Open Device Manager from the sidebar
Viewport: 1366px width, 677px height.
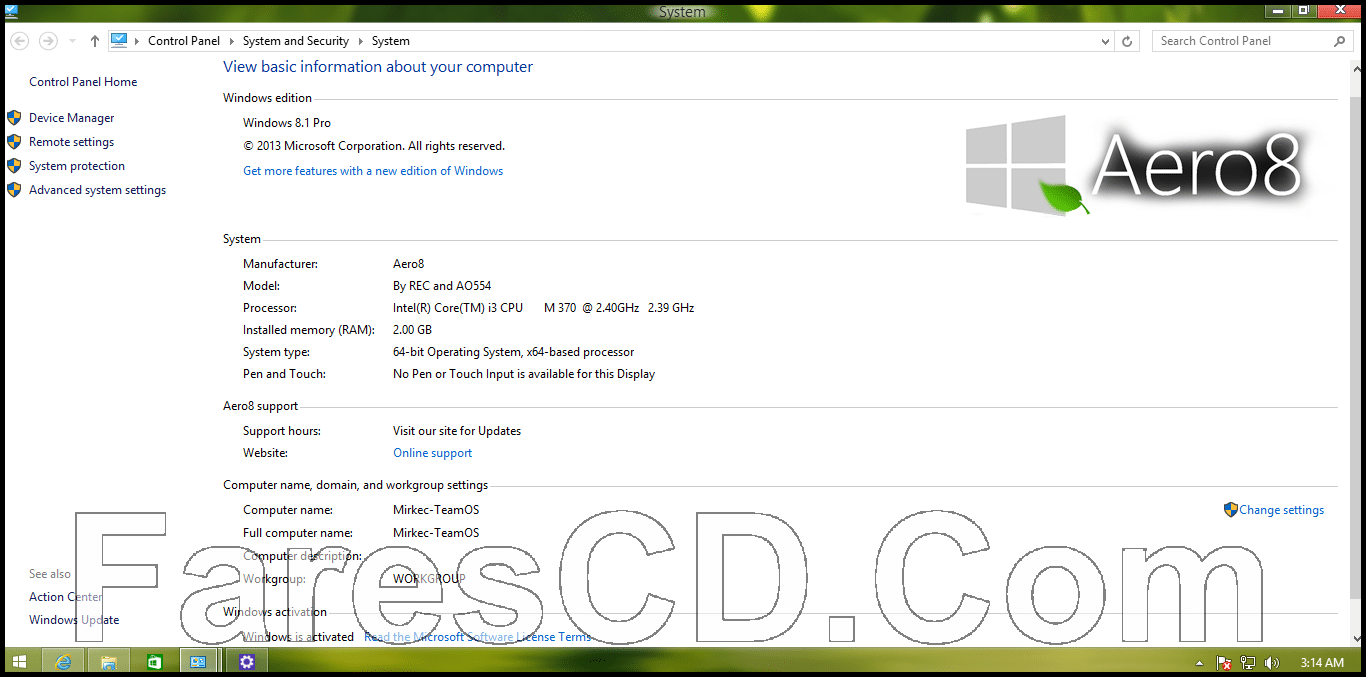pos(72,118)
